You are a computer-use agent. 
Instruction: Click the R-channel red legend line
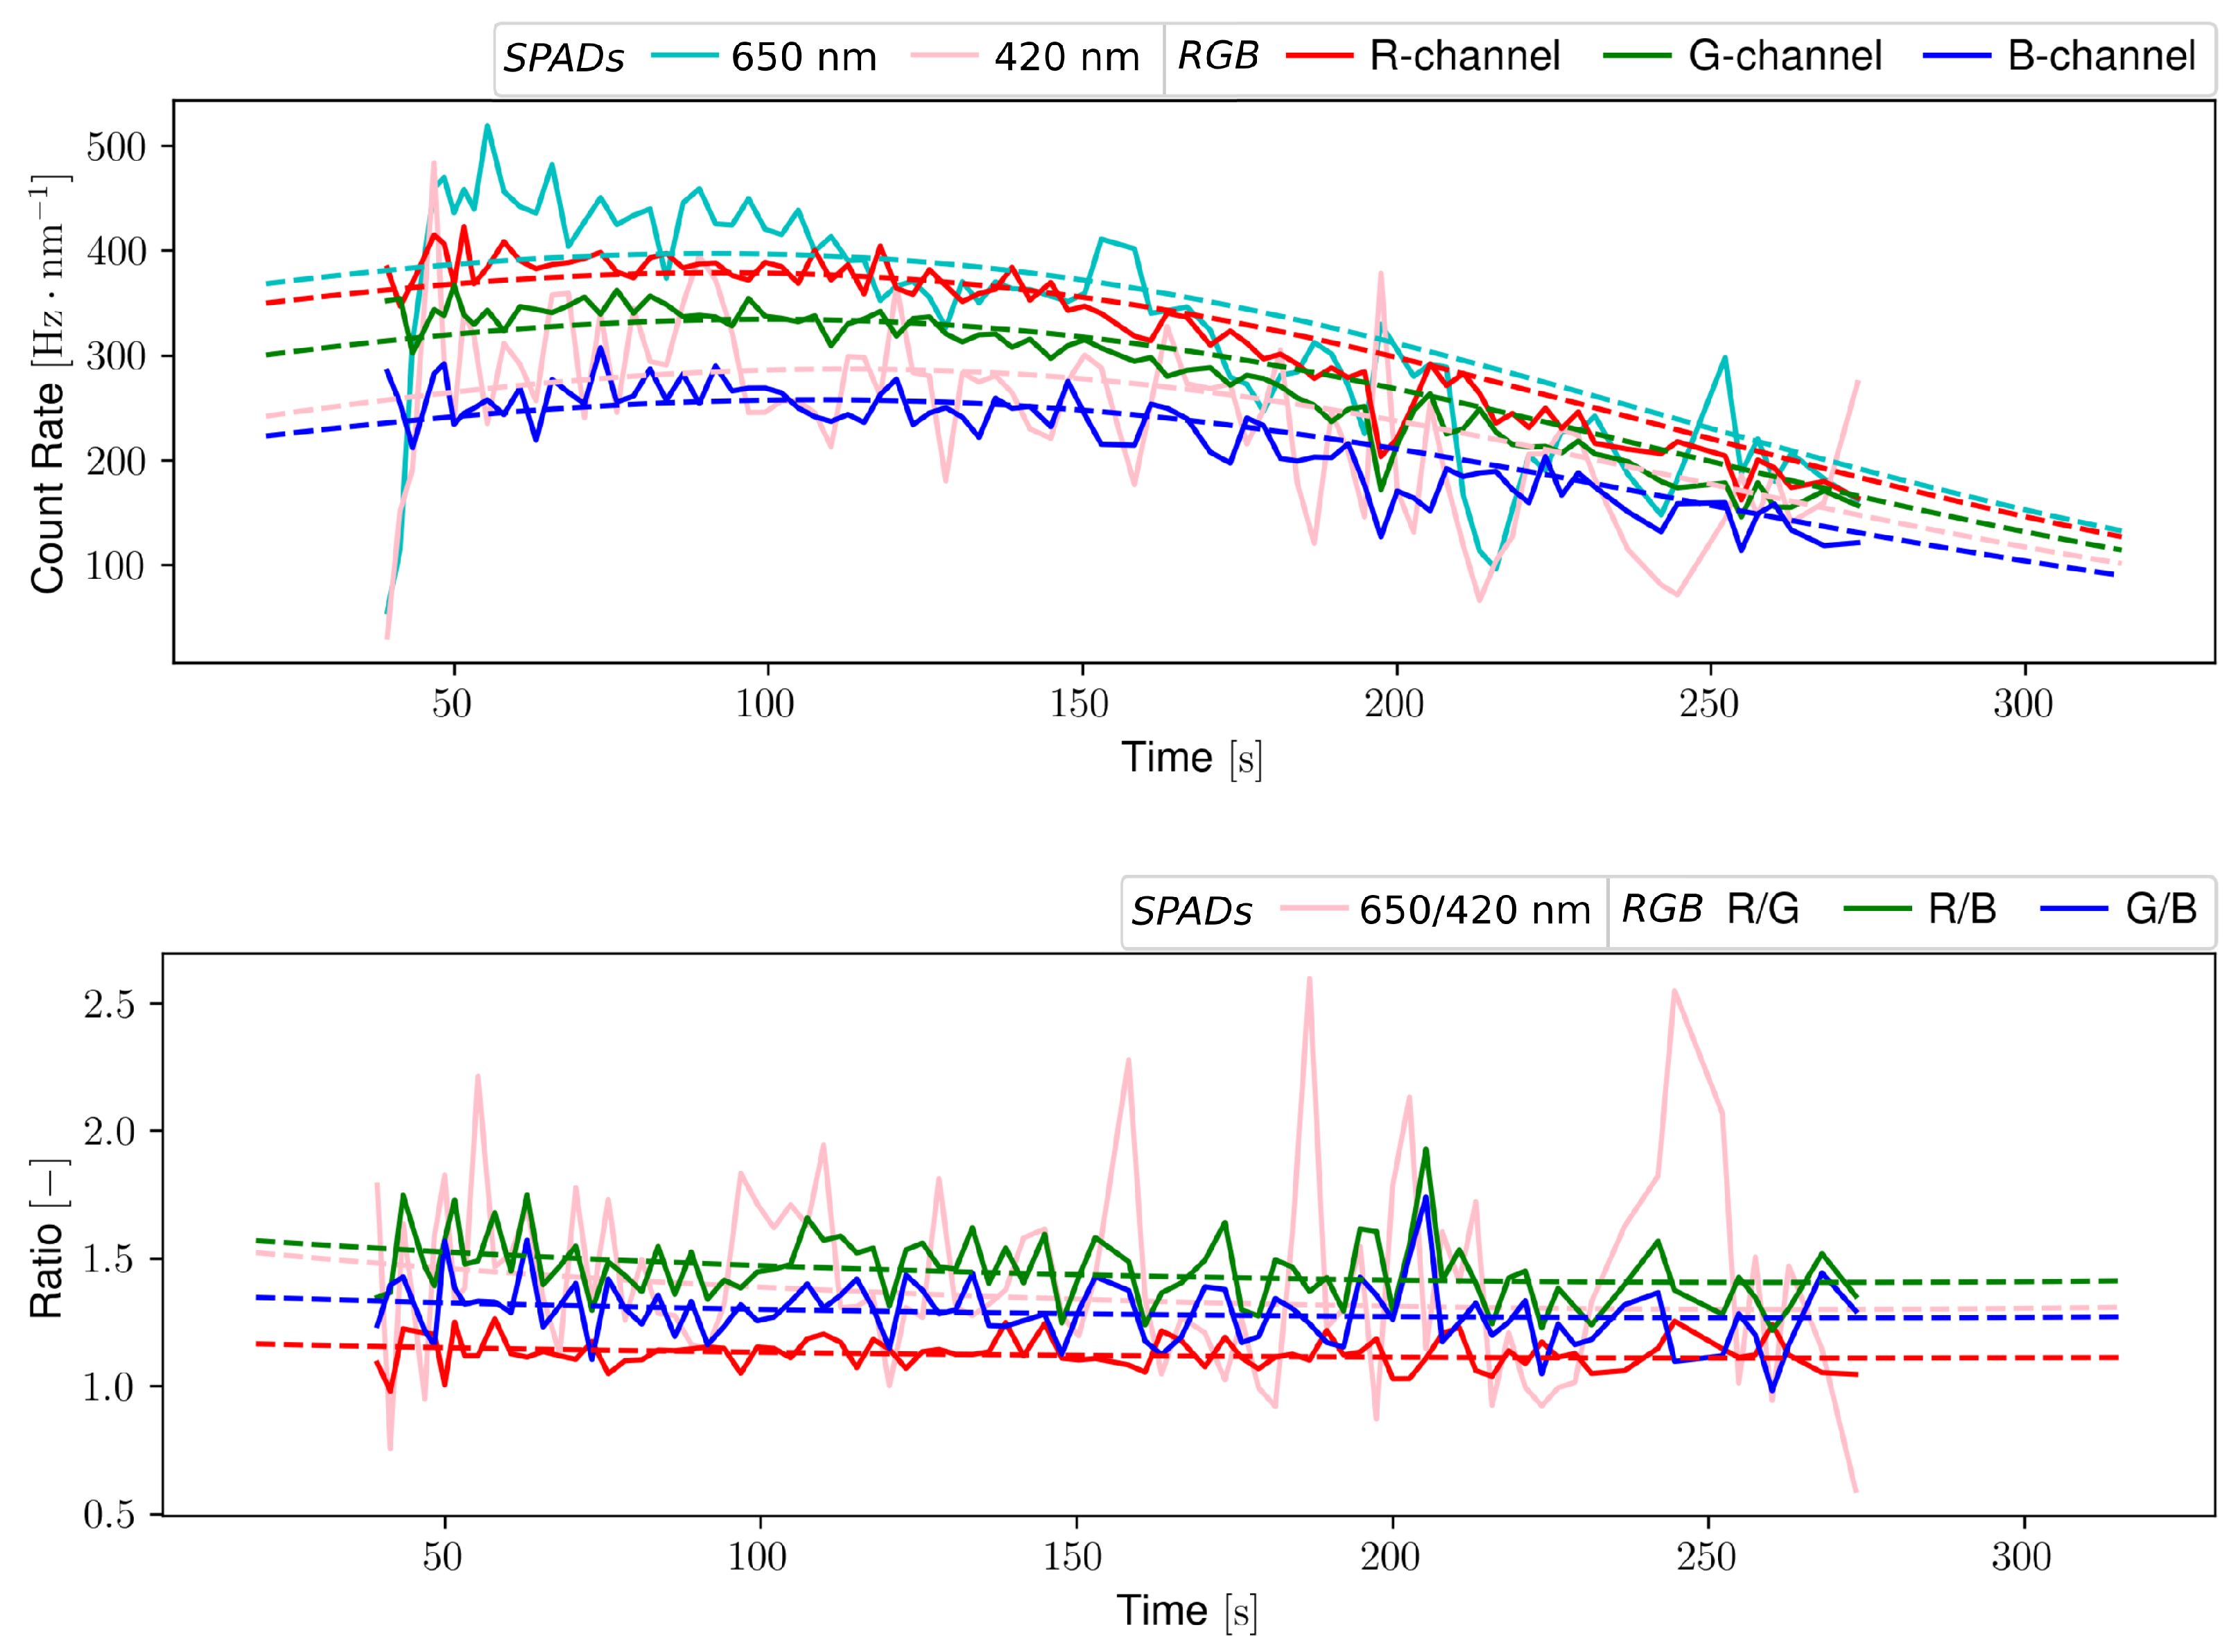(x=1320, y=55)
